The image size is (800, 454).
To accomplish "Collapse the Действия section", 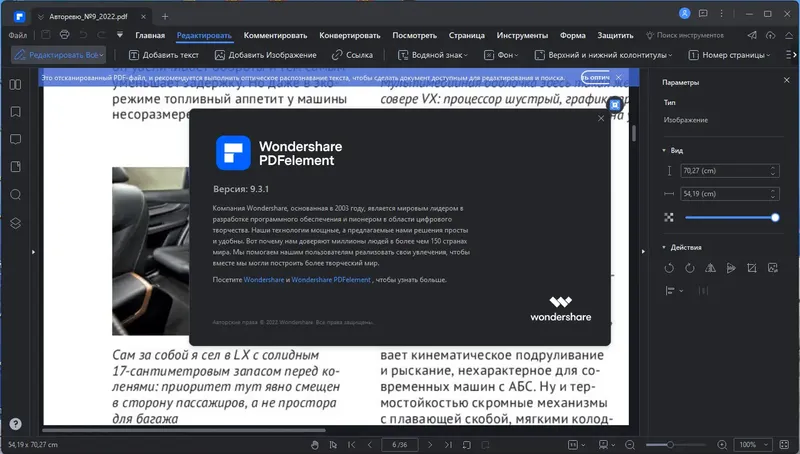I will (664, 247).
